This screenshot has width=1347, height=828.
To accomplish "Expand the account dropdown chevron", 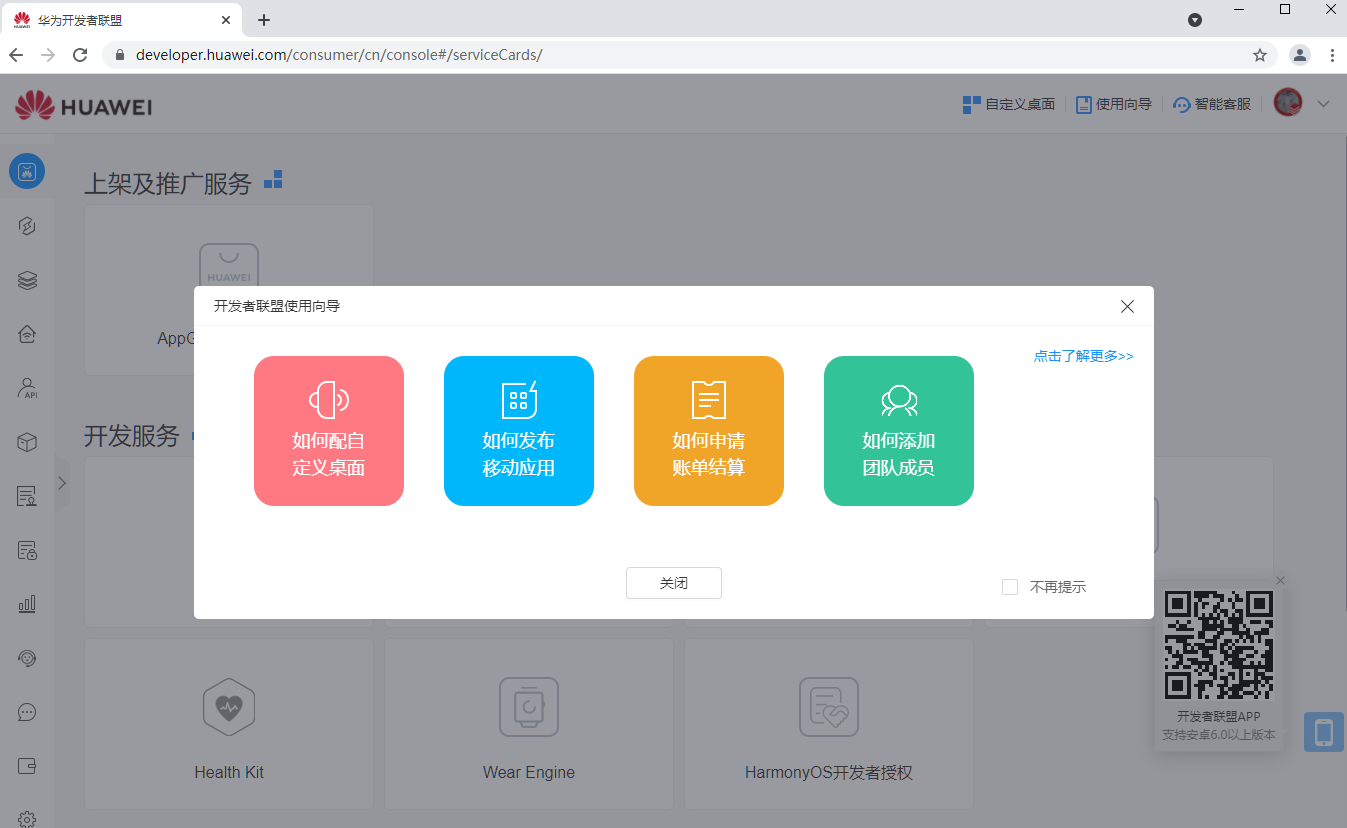I will (1324, 103).
